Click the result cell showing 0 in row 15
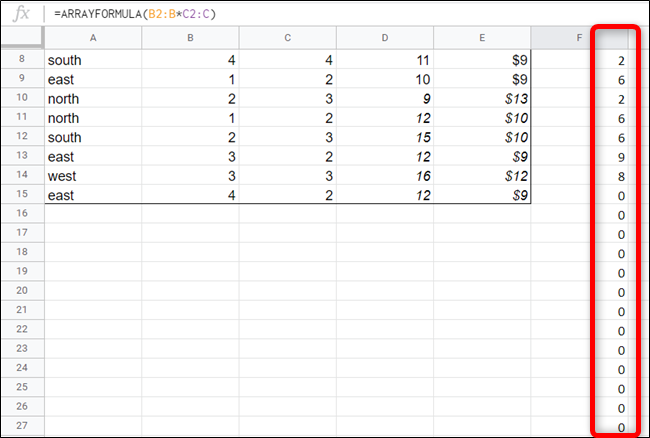Viewport: 650px width, 438px height. pyautogui.click(x=579, y=195)
